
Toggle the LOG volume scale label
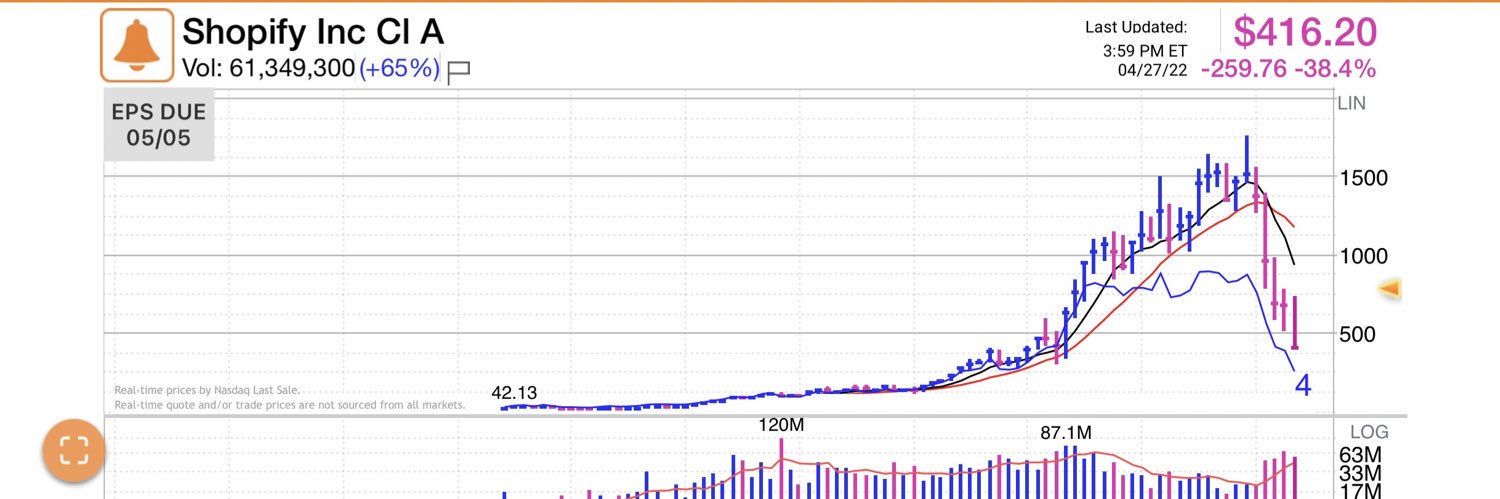point(1369,432)
